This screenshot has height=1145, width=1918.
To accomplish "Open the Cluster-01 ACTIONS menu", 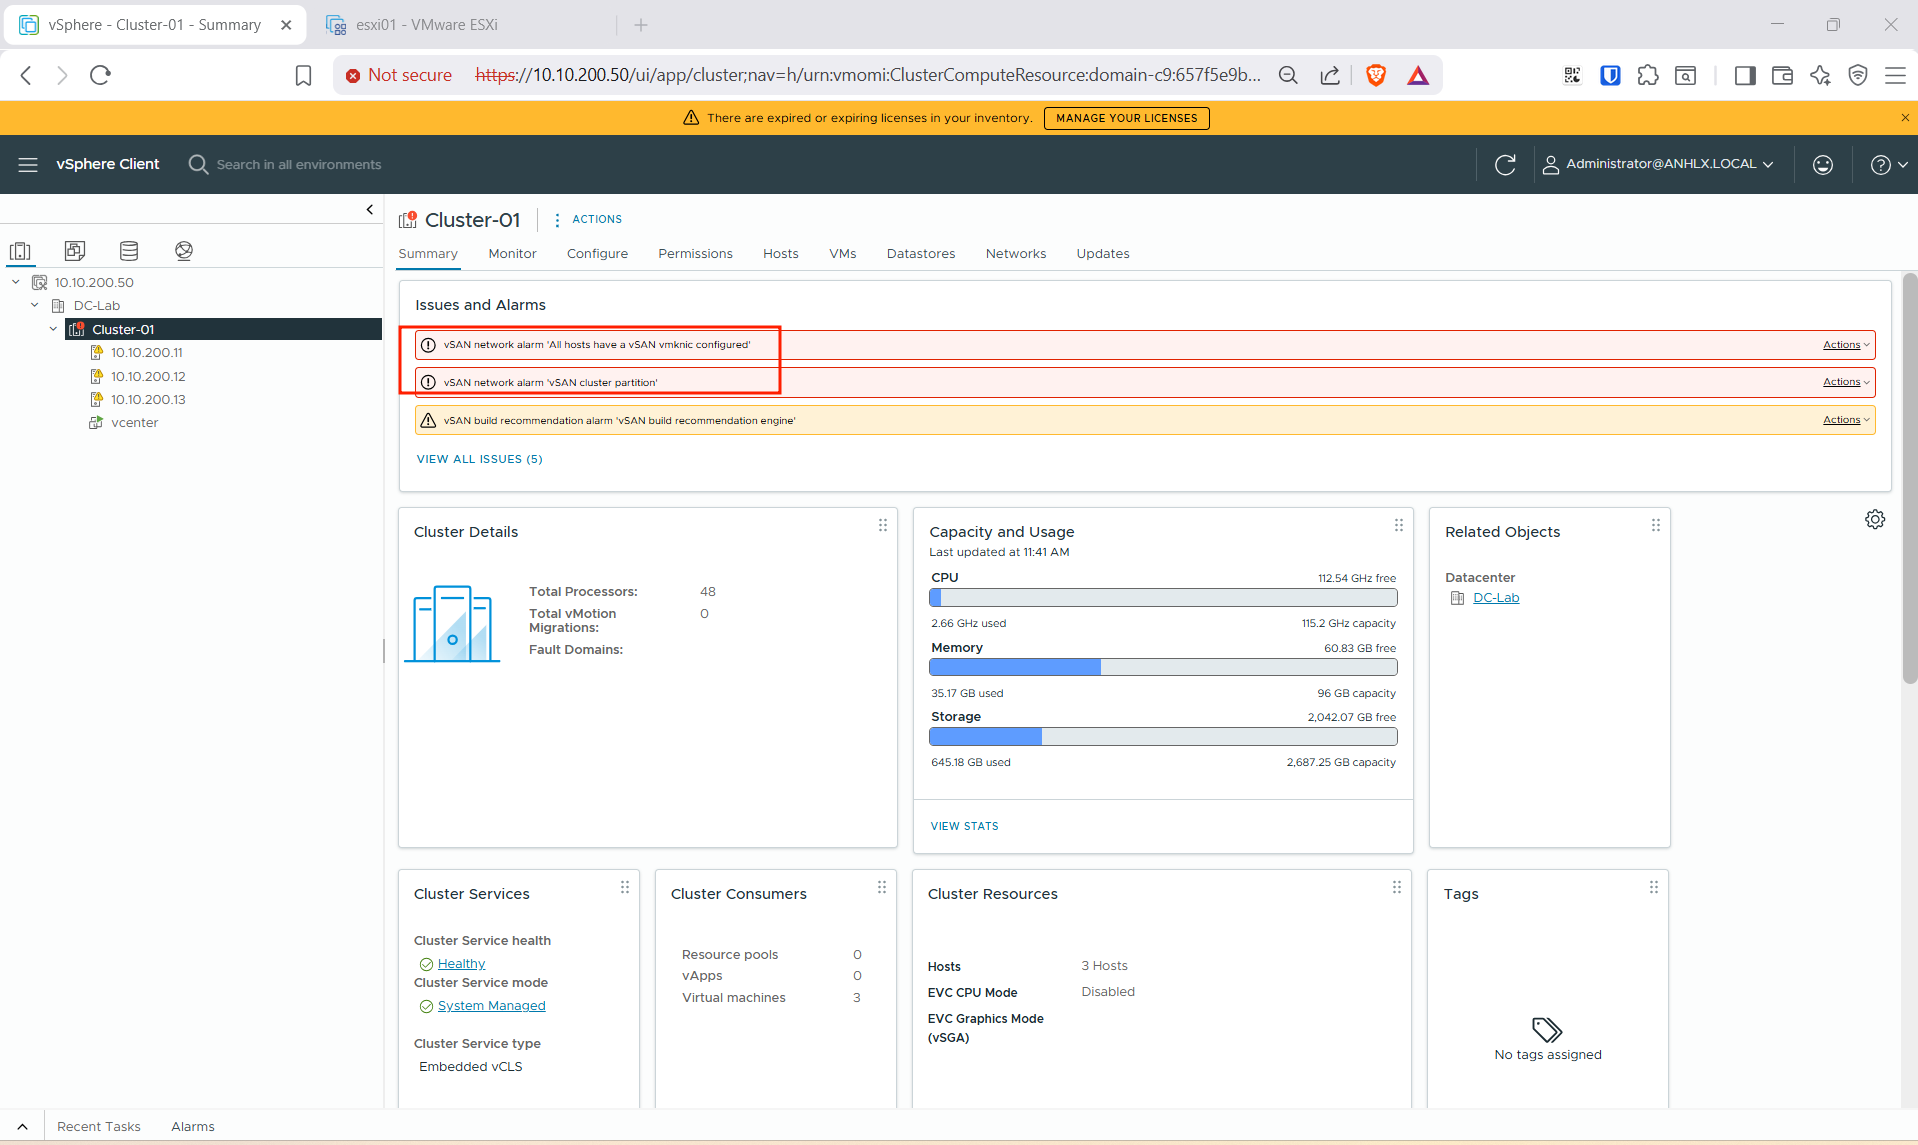I will pyautogui.click(x=588, y=219).
